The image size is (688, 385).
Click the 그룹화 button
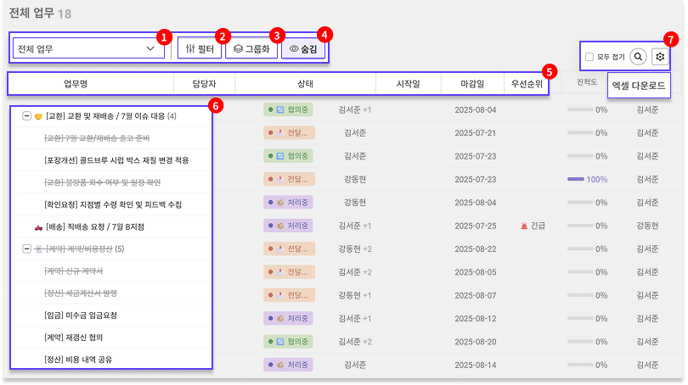coord(251,48)
